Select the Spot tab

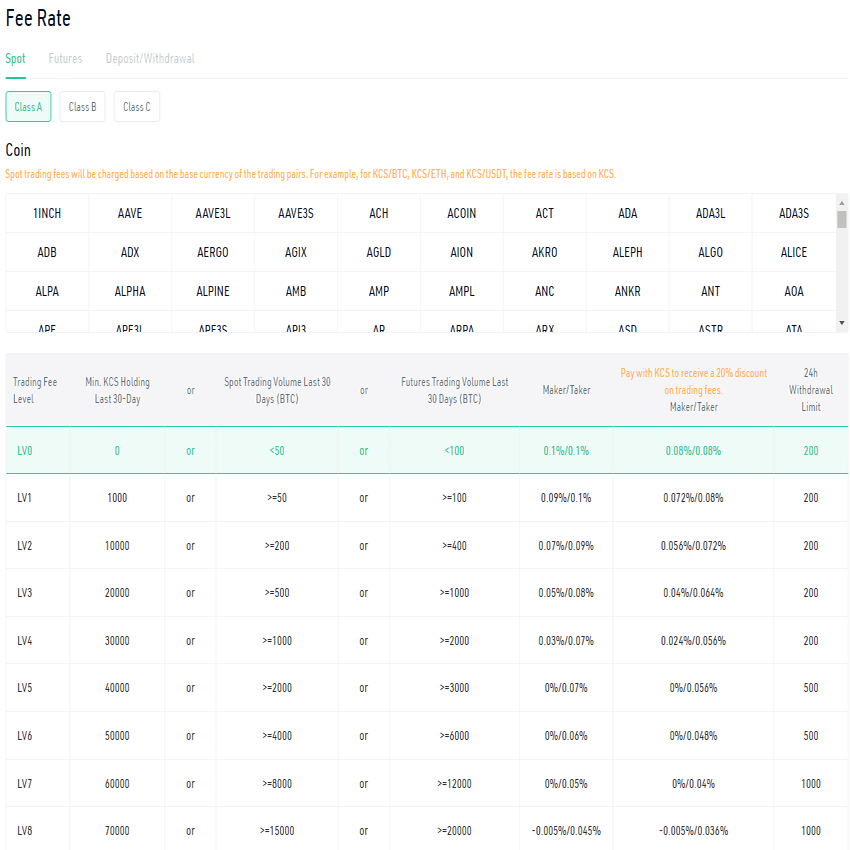coord(15,58)
